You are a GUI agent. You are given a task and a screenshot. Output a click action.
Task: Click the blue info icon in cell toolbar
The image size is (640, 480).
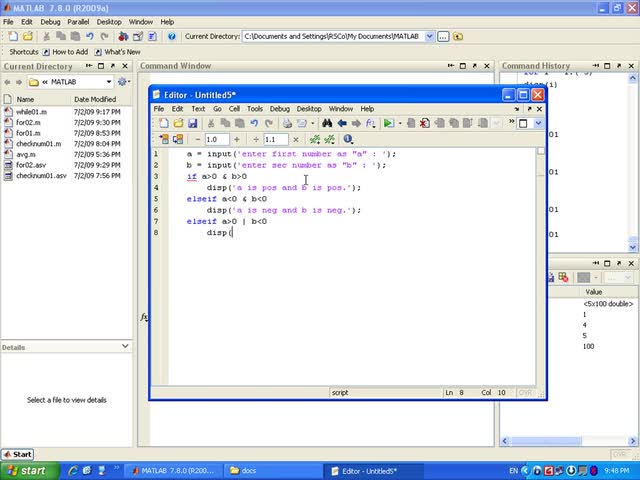(x=348, y=140)
